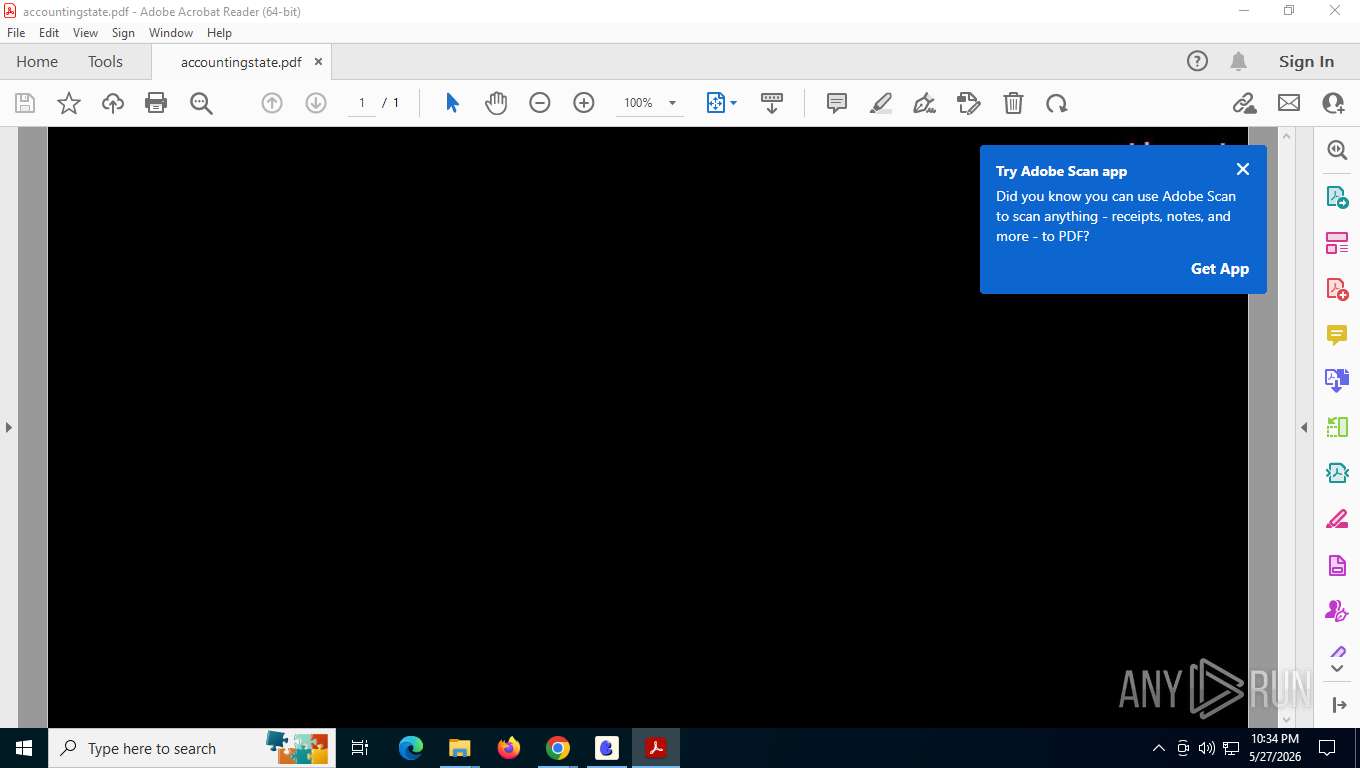Open the File menu
The height and width of the screenshot is (768, 1360).
point(16,33)
